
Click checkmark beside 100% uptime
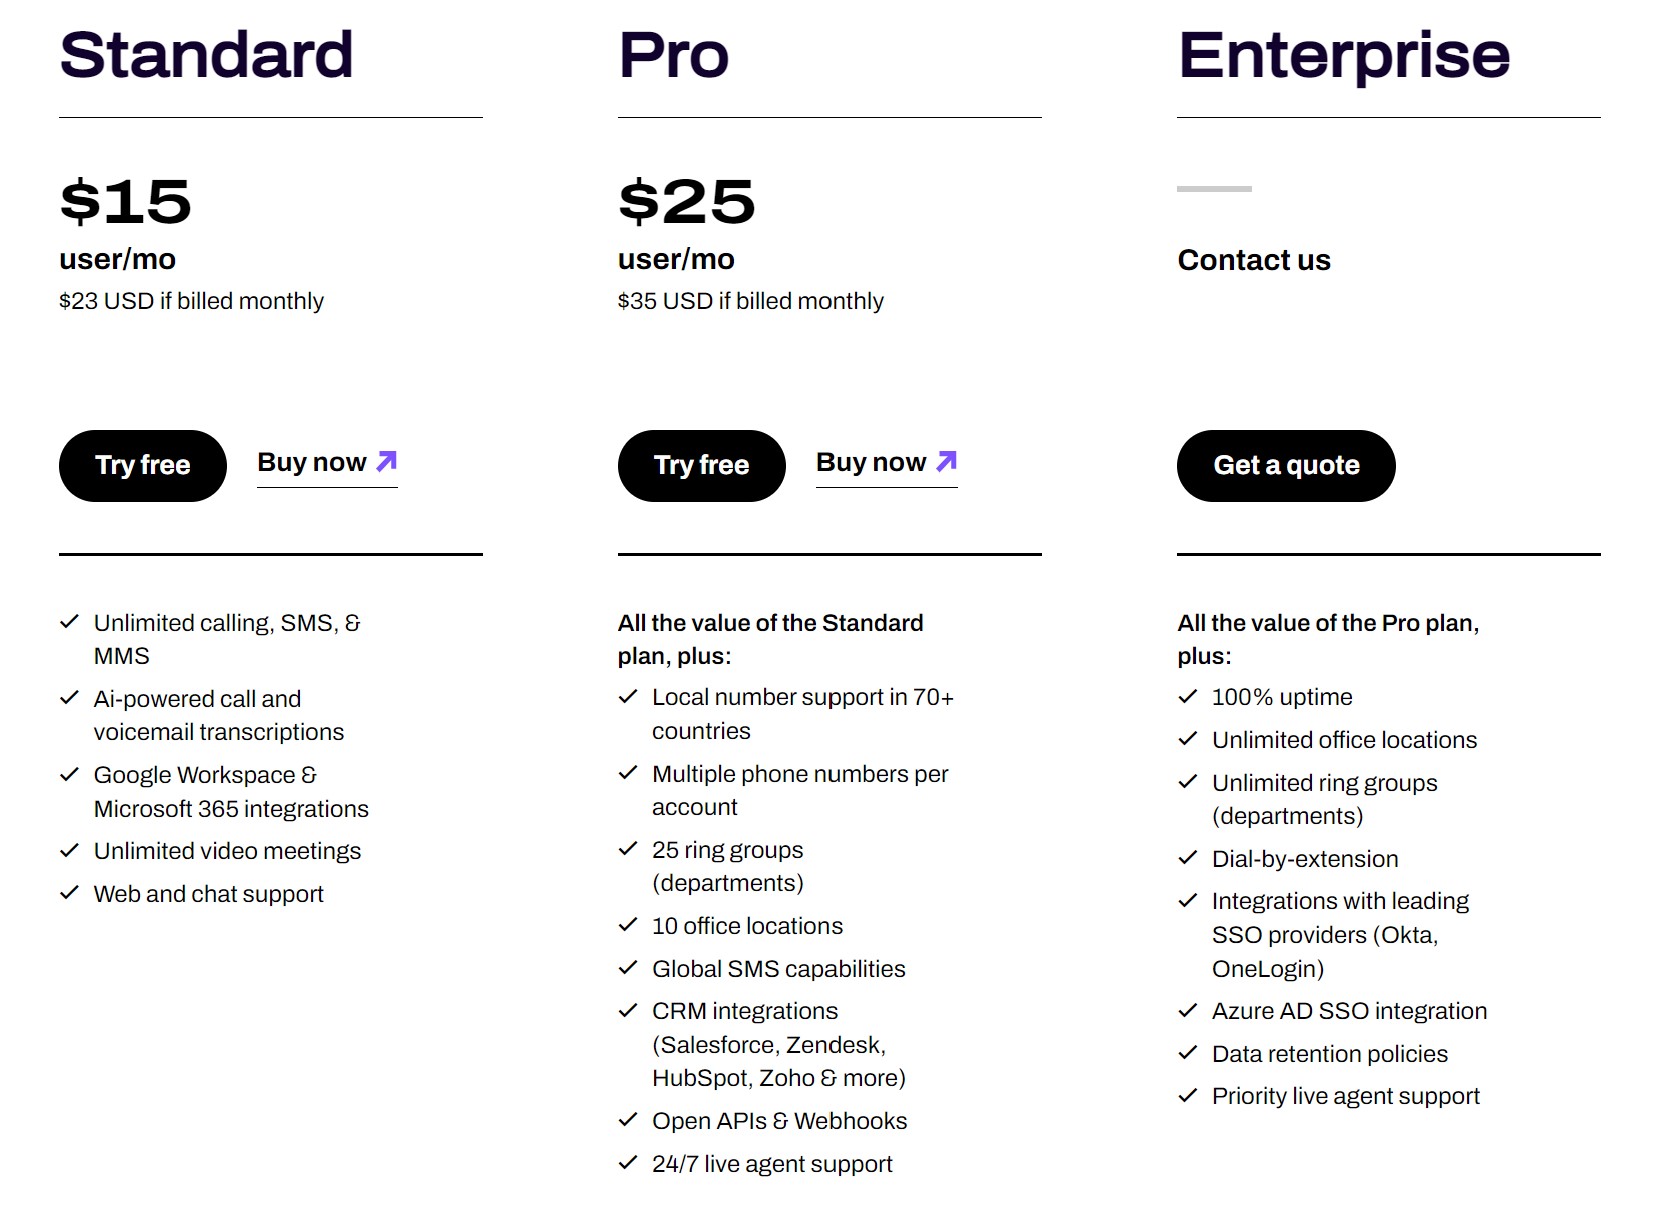click(x=1188, y=696)
